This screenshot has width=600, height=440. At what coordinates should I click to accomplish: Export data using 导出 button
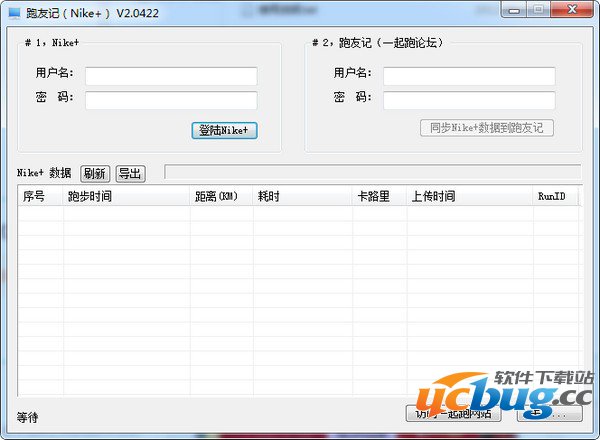[x=130, y=174]
